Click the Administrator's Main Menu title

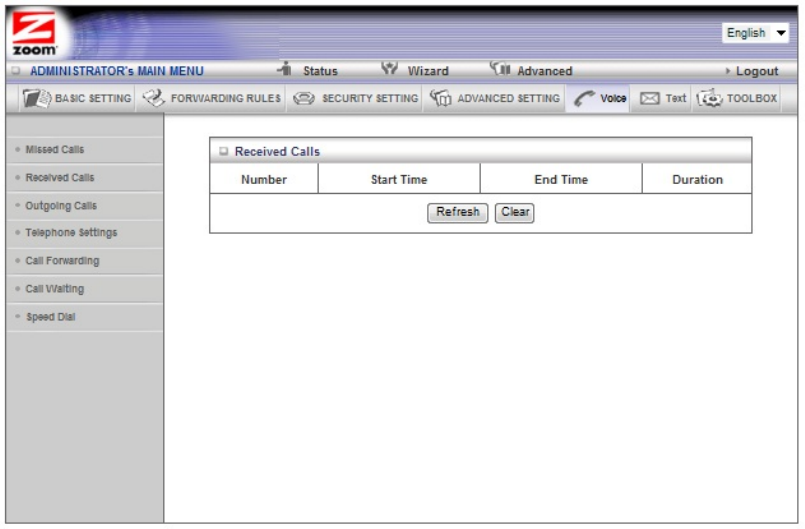point(117,71)
